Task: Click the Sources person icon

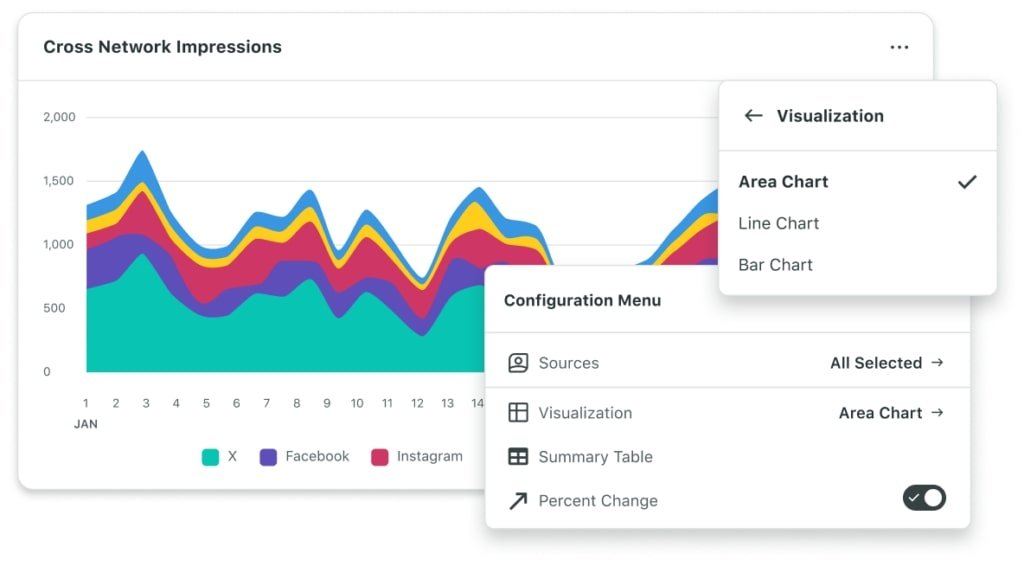Action: 518,363
